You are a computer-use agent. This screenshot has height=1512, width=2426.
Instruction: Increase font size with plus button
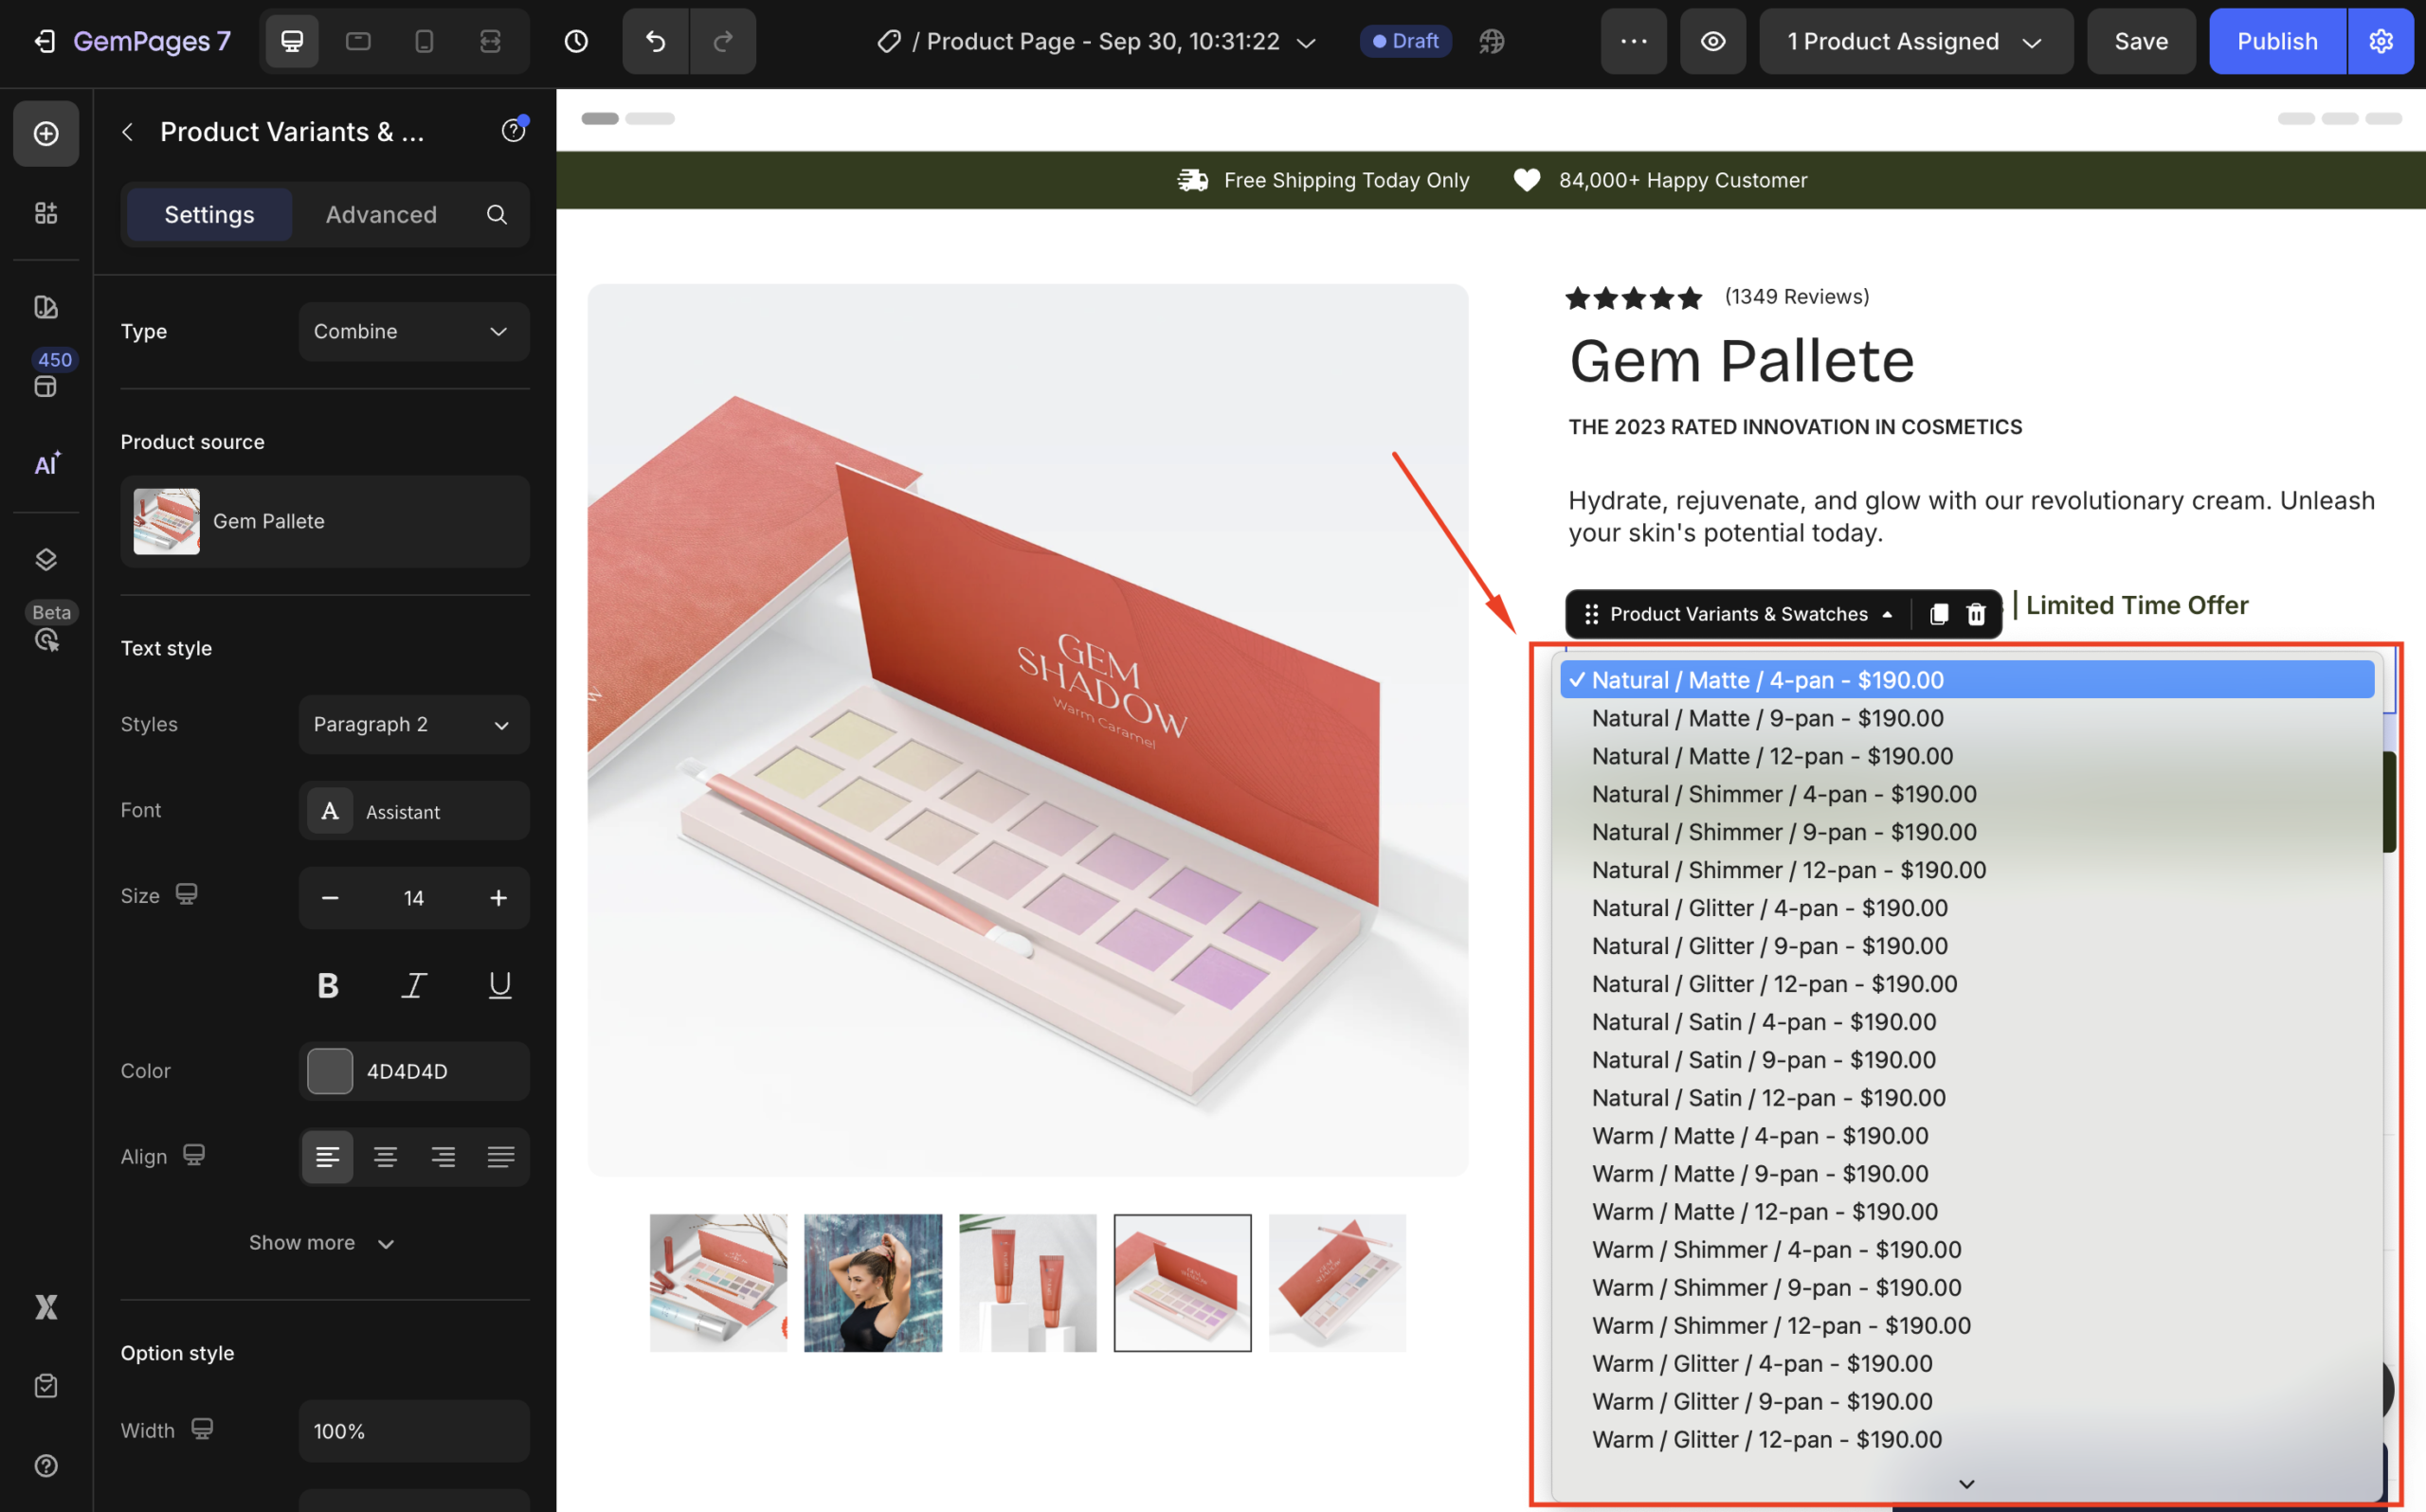(498, 898)
